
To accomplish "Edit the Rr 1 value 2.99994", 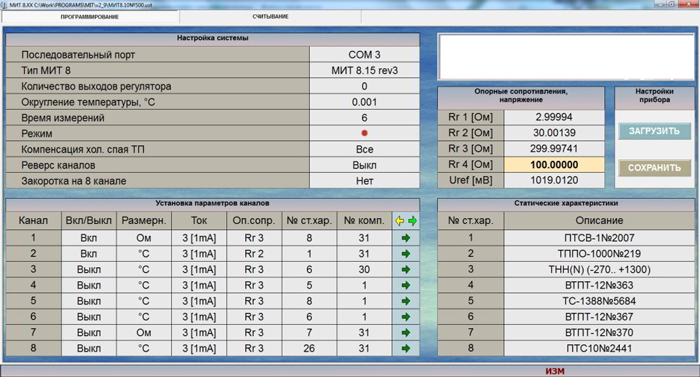I will [554, 117].
